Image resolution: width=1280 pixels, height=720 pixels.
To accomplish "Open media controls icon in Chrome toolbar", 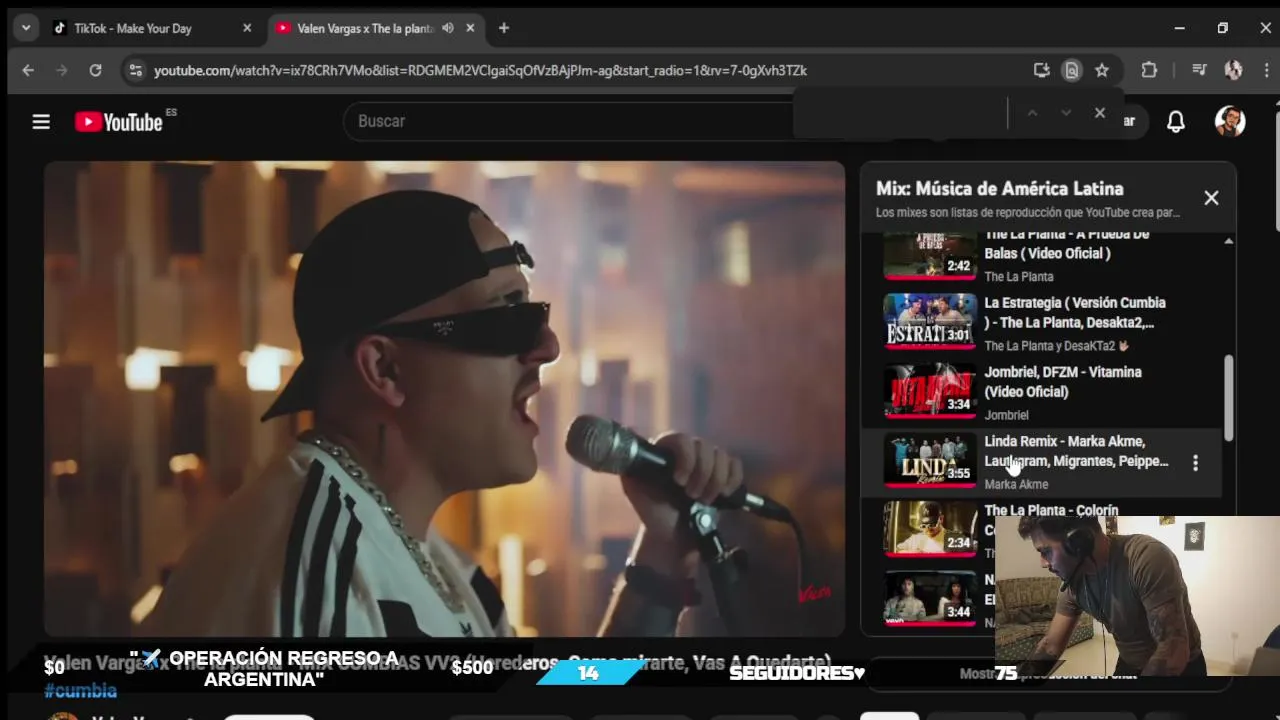I will point(1199,70).
